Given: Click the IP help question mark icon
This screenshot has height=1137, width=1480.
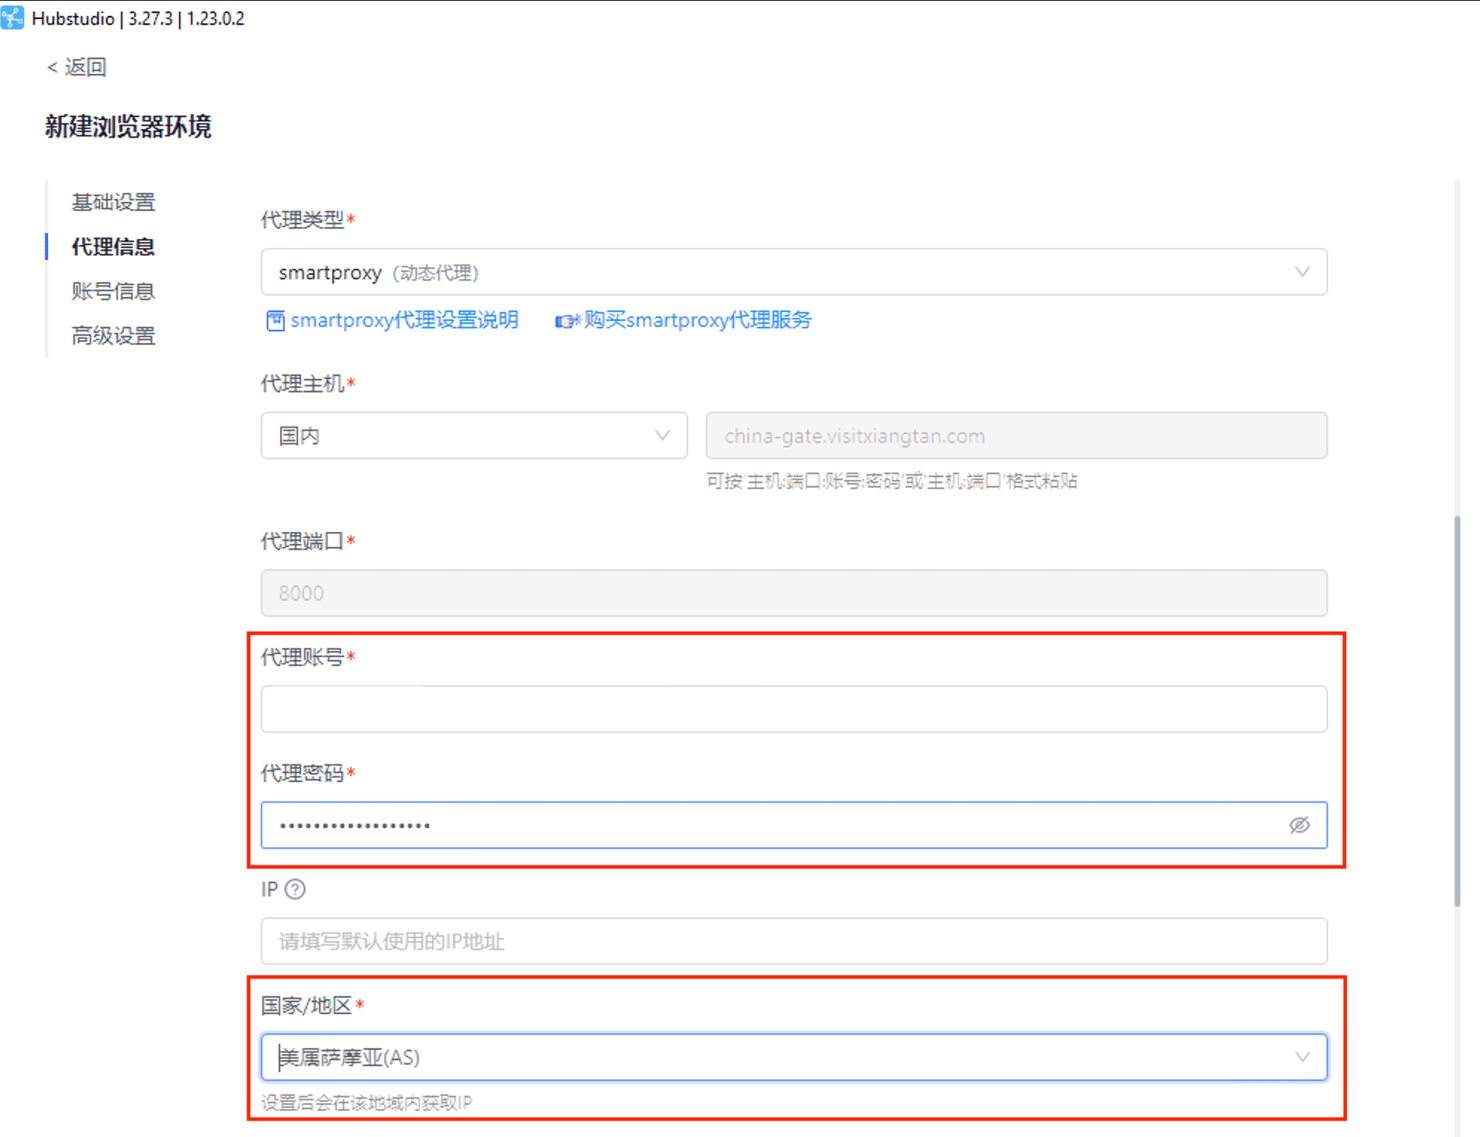Looking at the screenshot, I should [x=295, y=889].
